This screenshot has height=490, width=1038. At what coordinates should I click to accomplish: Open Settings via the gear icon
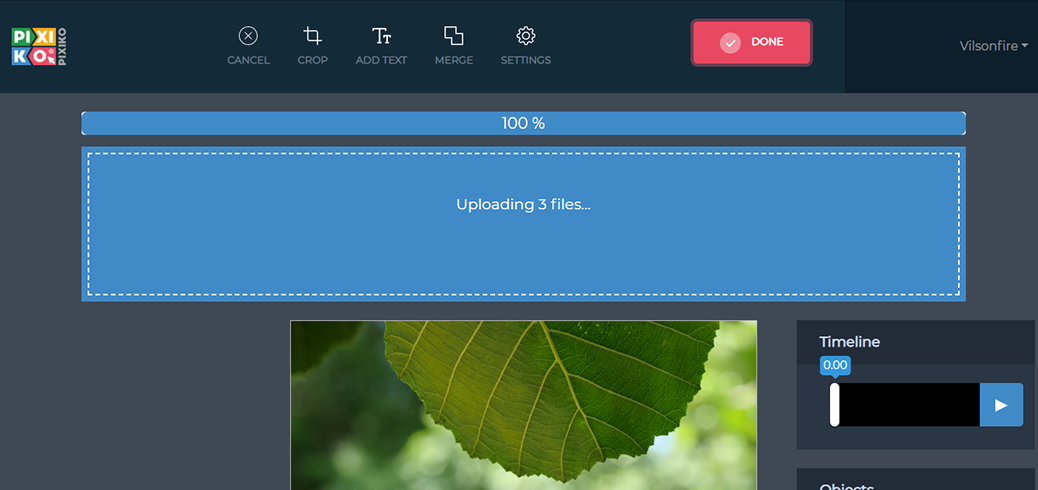[x=526, y=46]
